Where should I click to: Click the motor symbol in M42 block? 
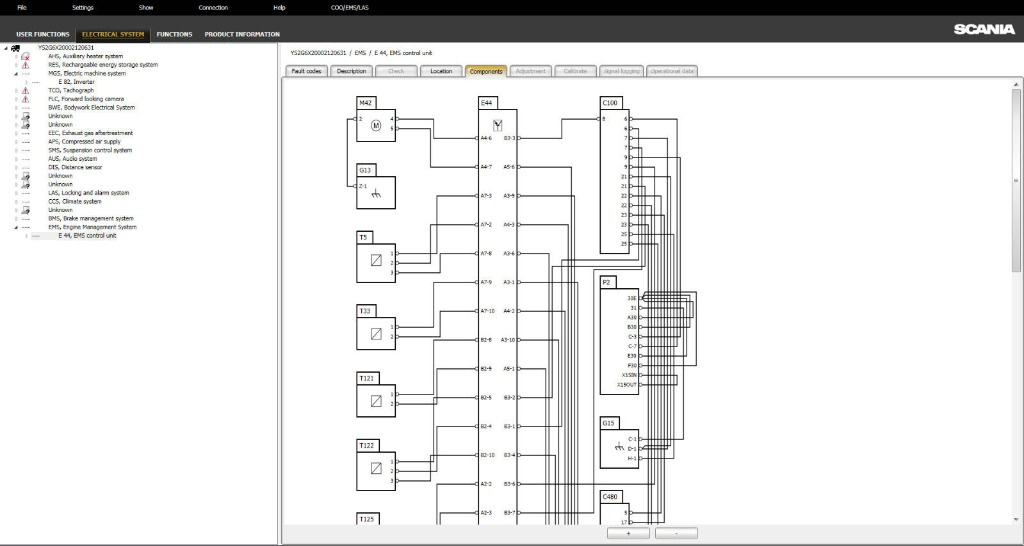point(376,125)
